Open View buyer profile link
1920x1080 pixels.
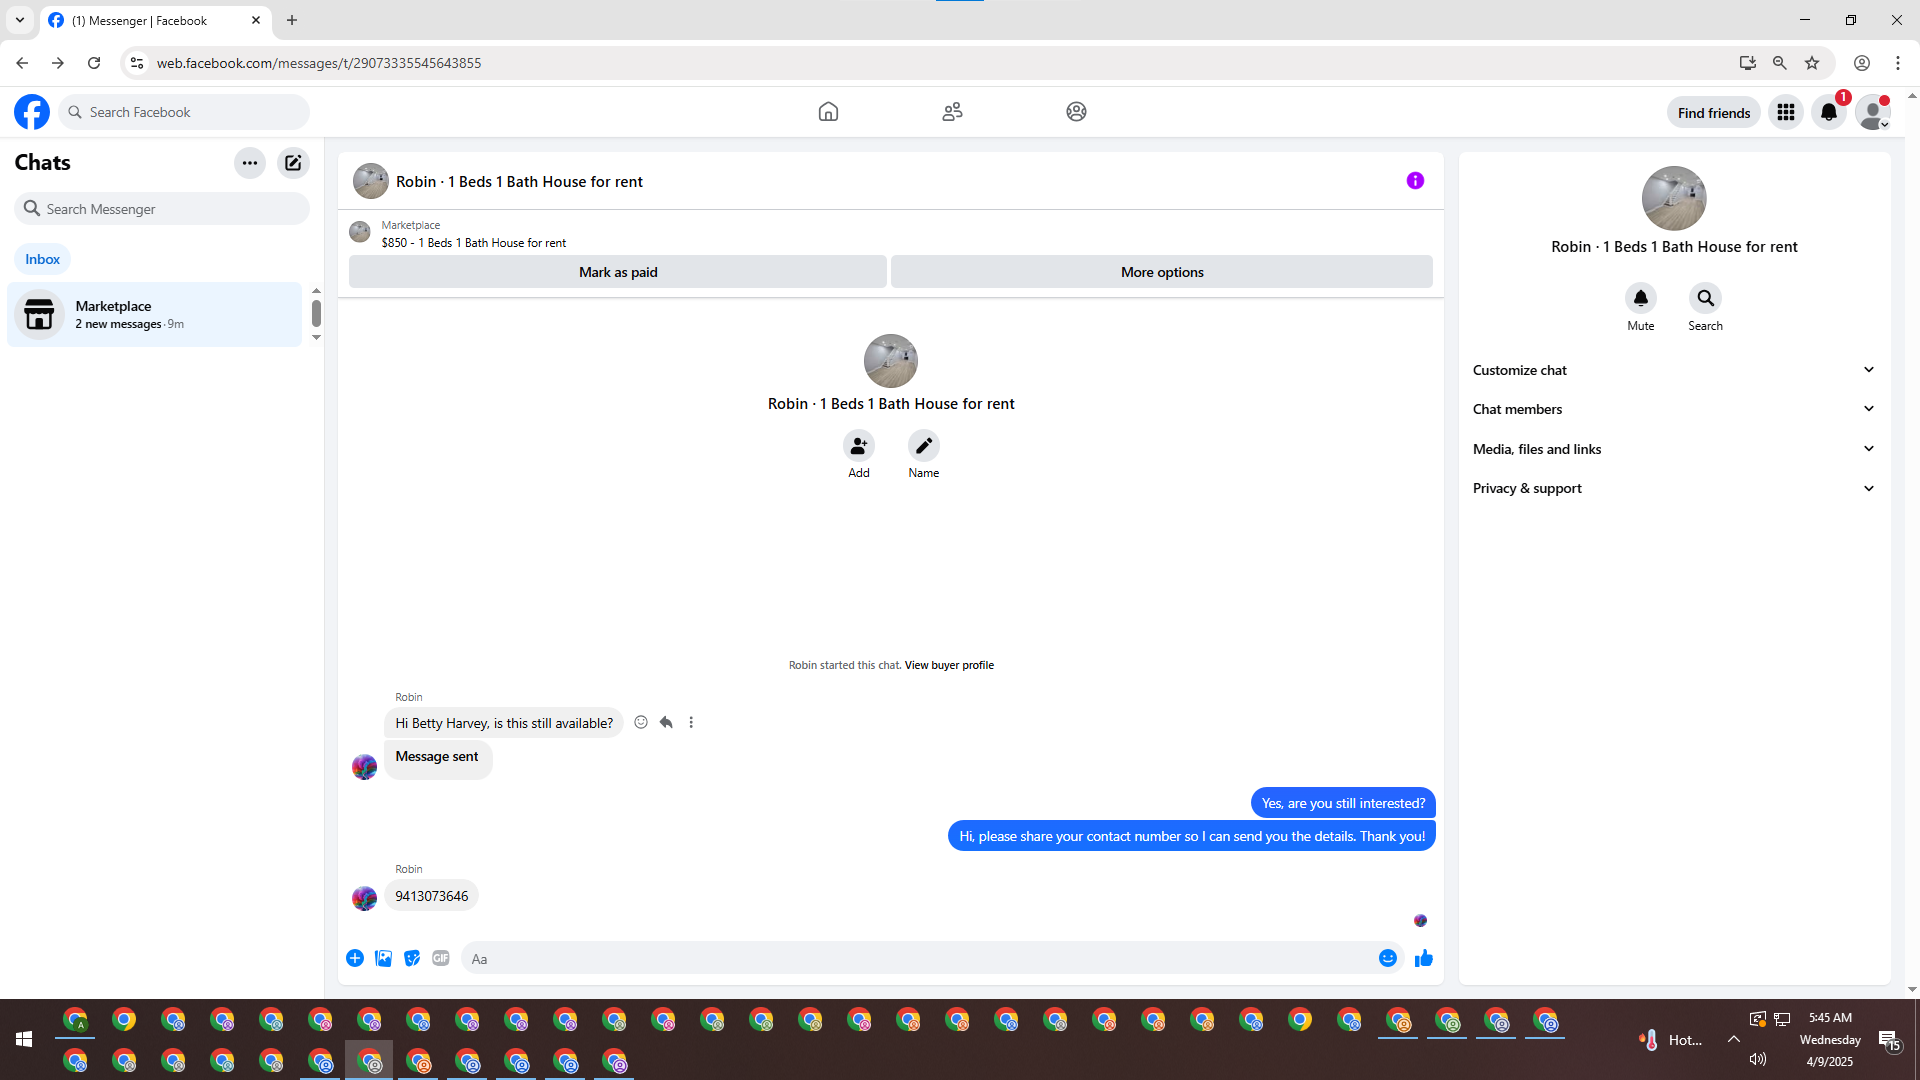click(x=949, y=665)
